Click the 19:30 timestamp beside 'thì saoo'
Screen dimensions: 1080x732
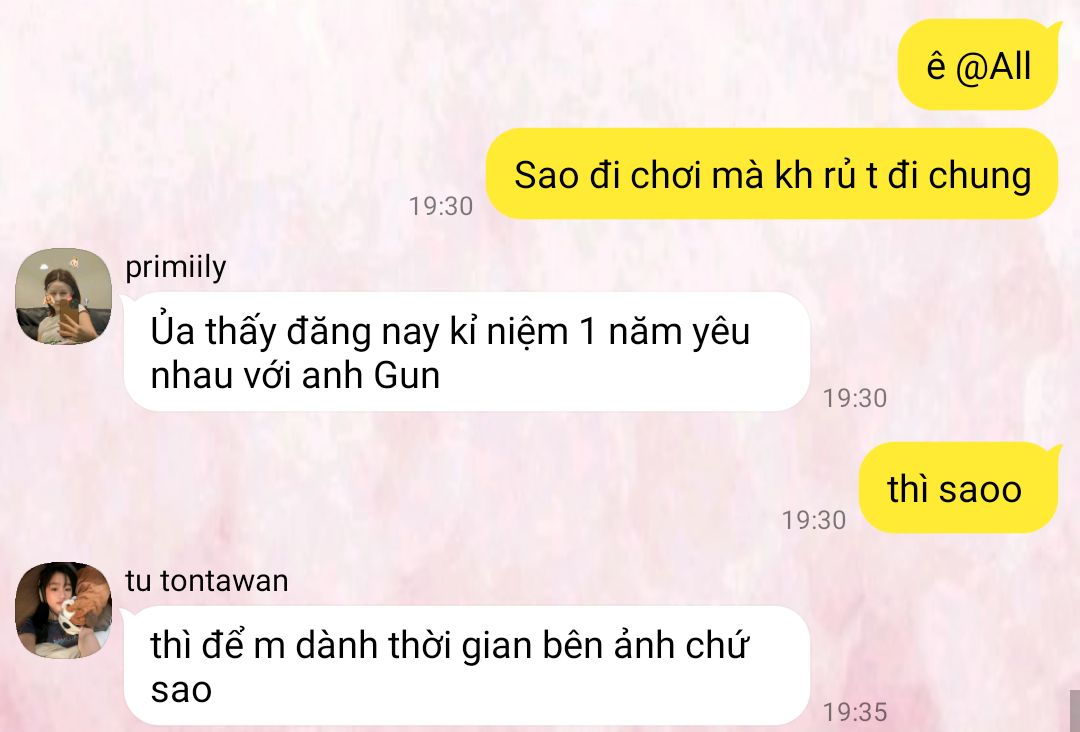[813, 520]
